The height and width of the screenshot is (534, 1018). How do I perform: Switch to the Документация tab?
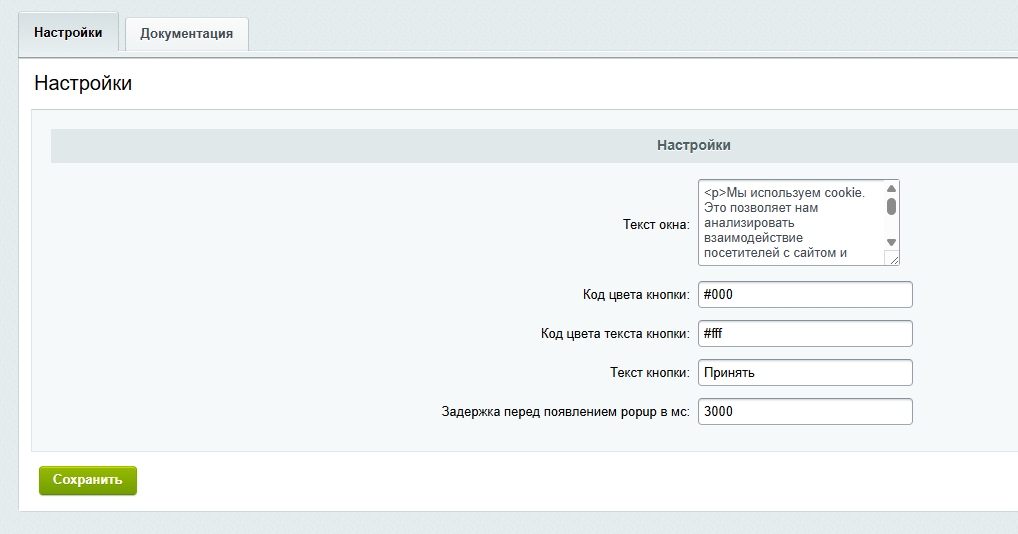click(186, 33)
